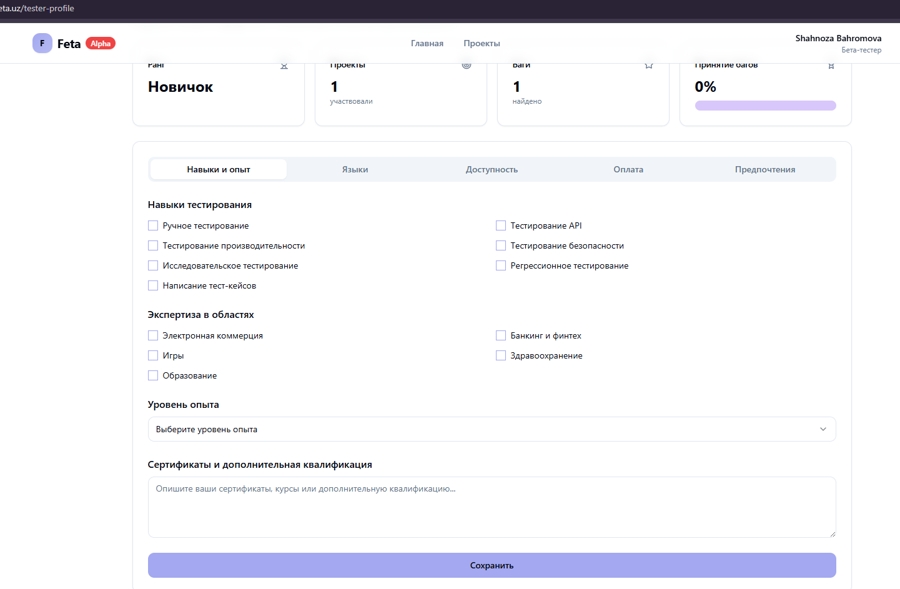
Task: Go to the Доступность tab
Action: pos(491,169)
